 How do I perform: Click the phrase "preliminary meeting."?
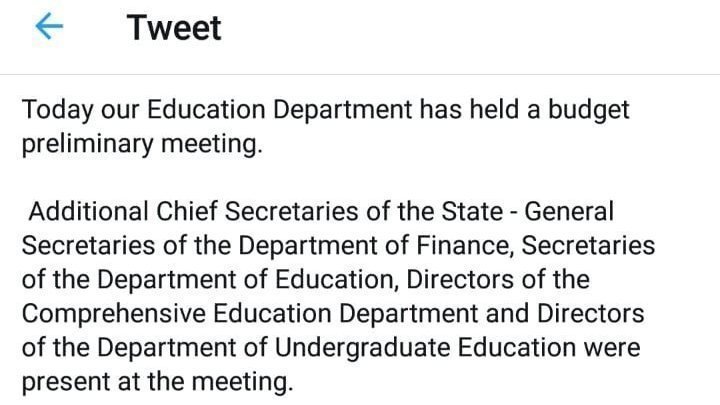coord(142,143)
